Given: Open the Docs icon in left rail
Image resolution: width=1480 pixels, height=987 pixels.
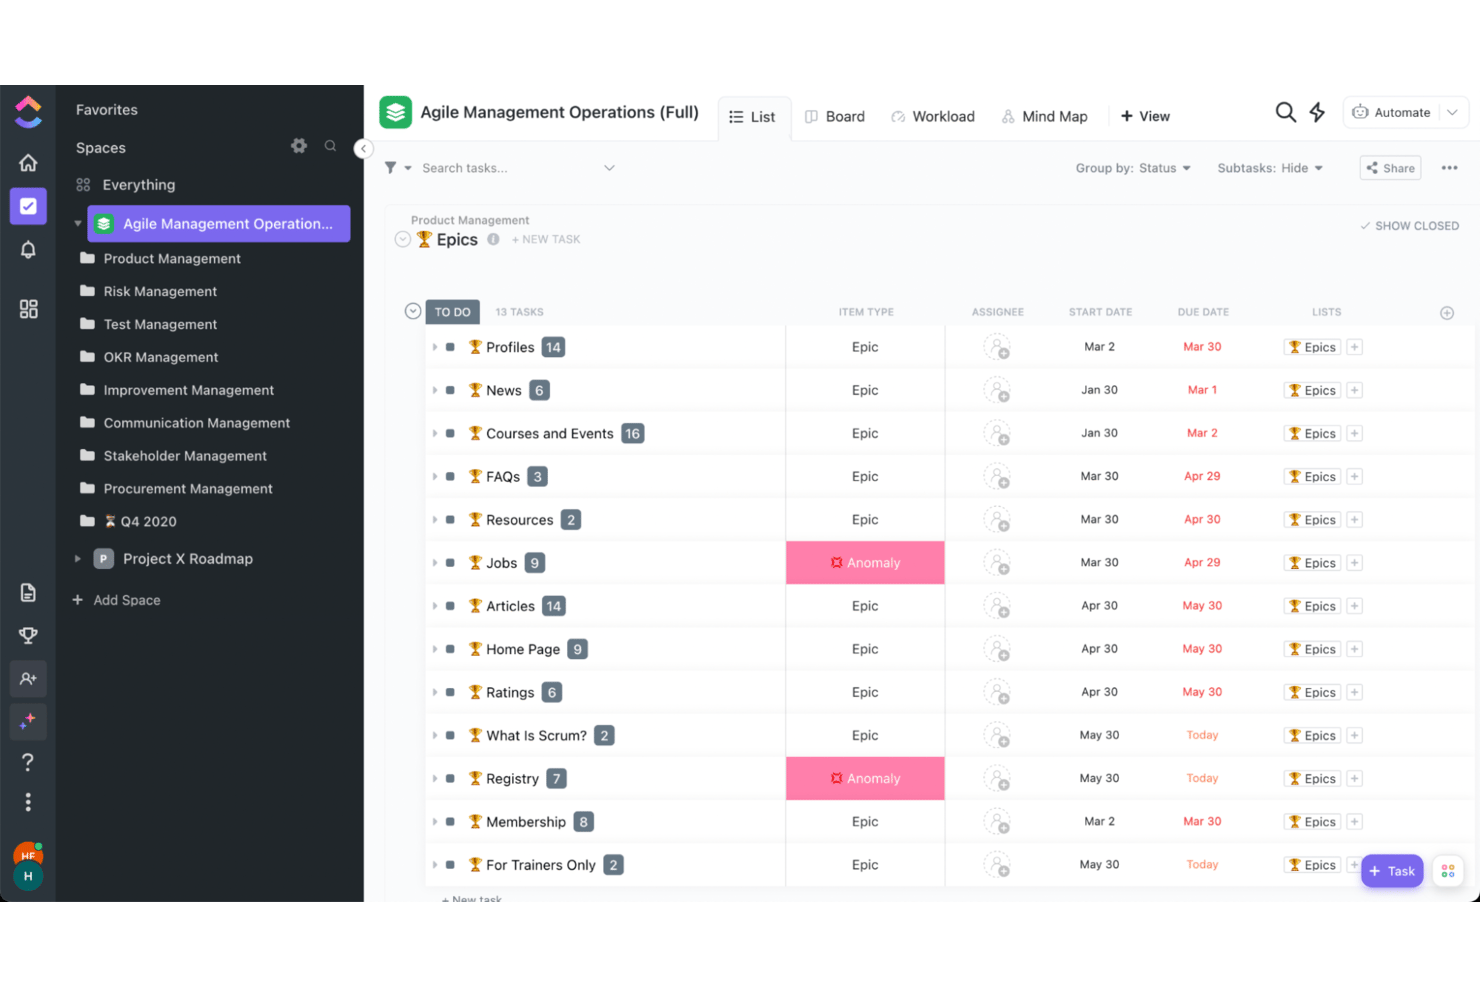Looking at the screenshot, I should click(28, 593).
